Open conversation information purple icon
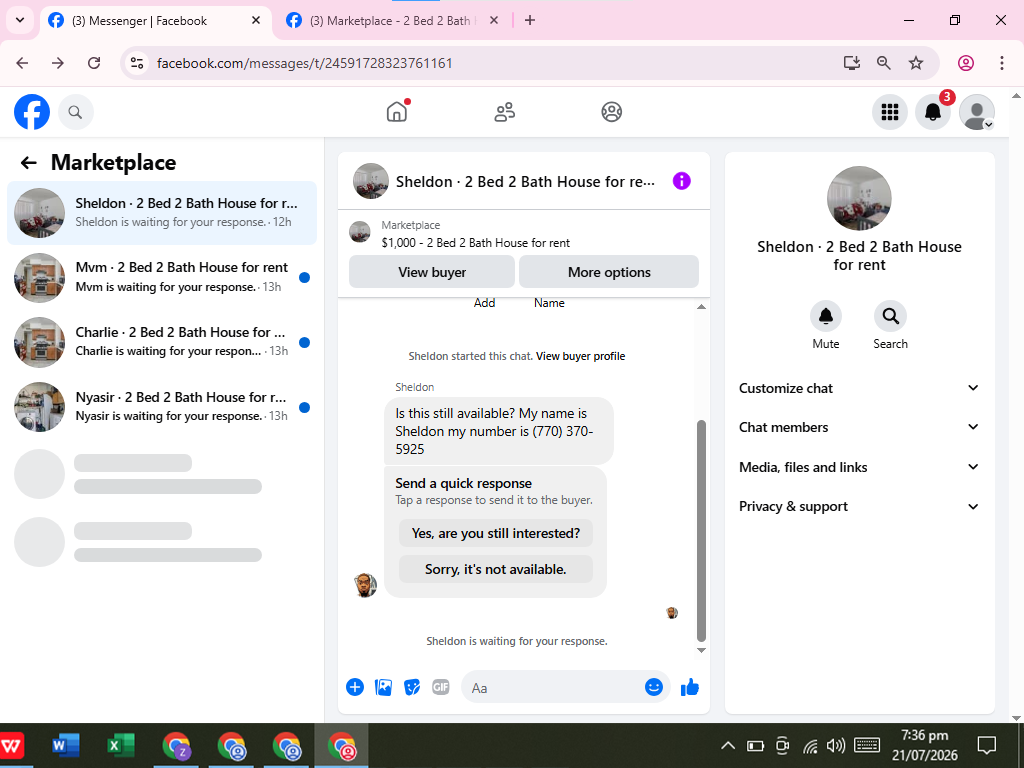 pos(681,181)
